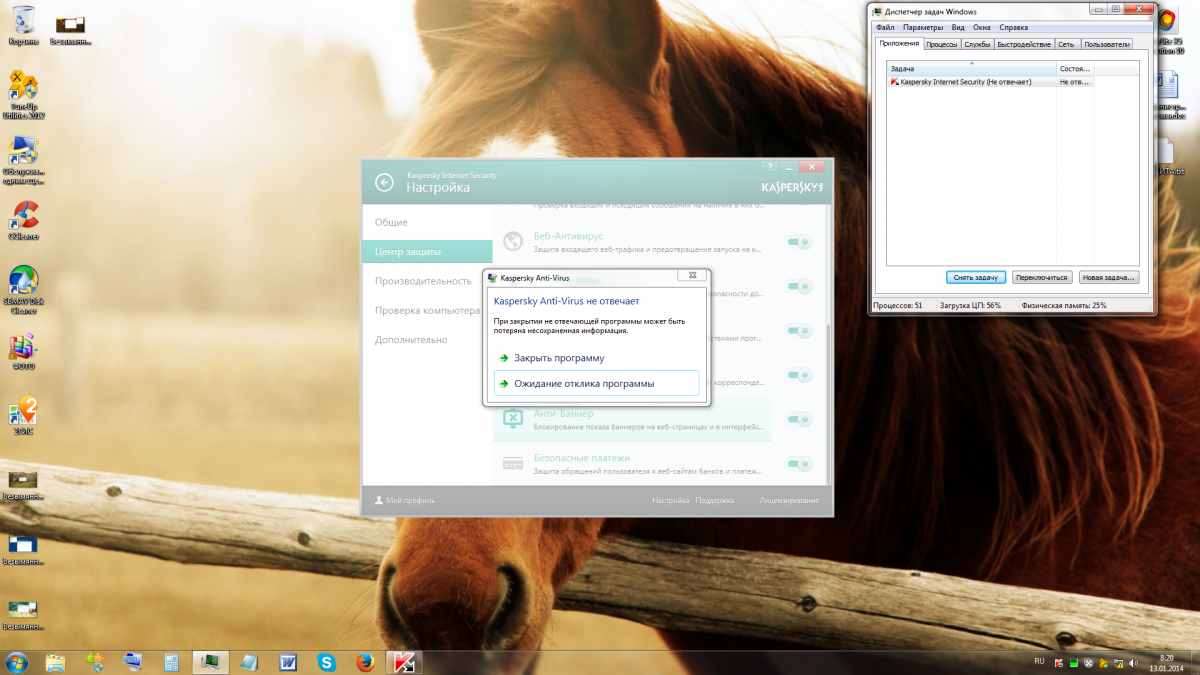Open Параметры menu in Task Manager
This screenshot has height=675, width=1200.
click(x=923, y=27)
